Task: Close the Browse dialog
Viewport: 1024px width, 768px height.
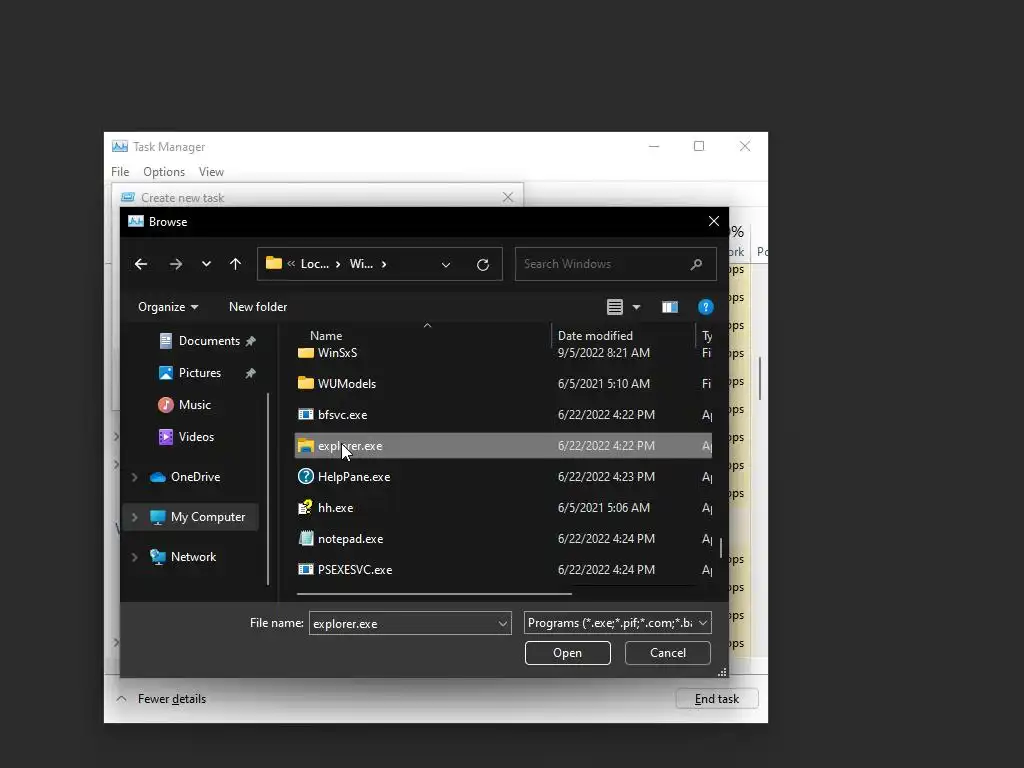Action: pyautogui.click(x=714, y=221)
